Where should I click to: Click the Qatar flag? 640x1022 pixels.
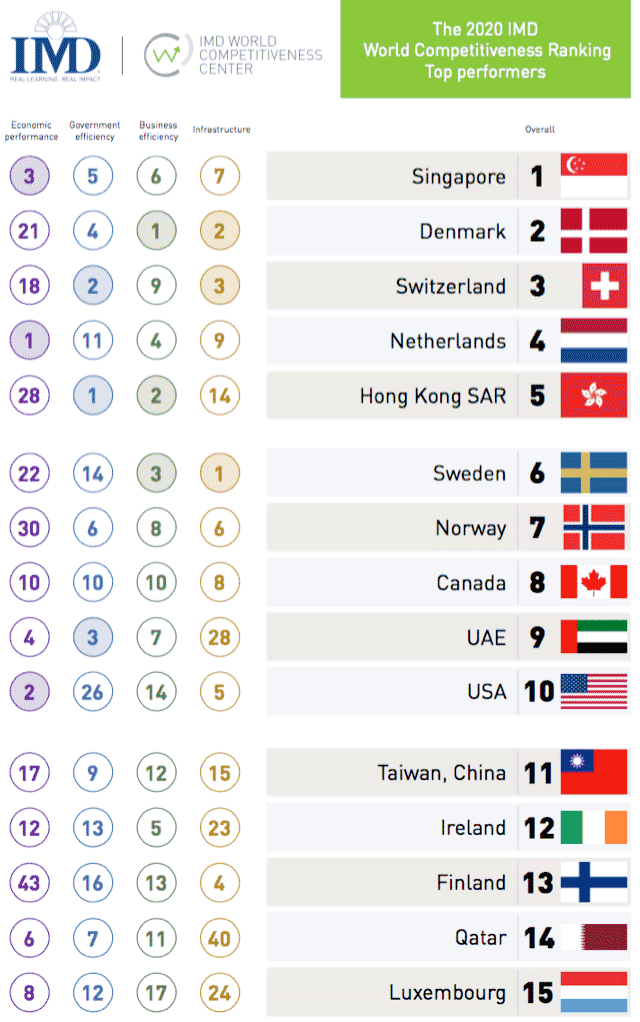[594, 937]
